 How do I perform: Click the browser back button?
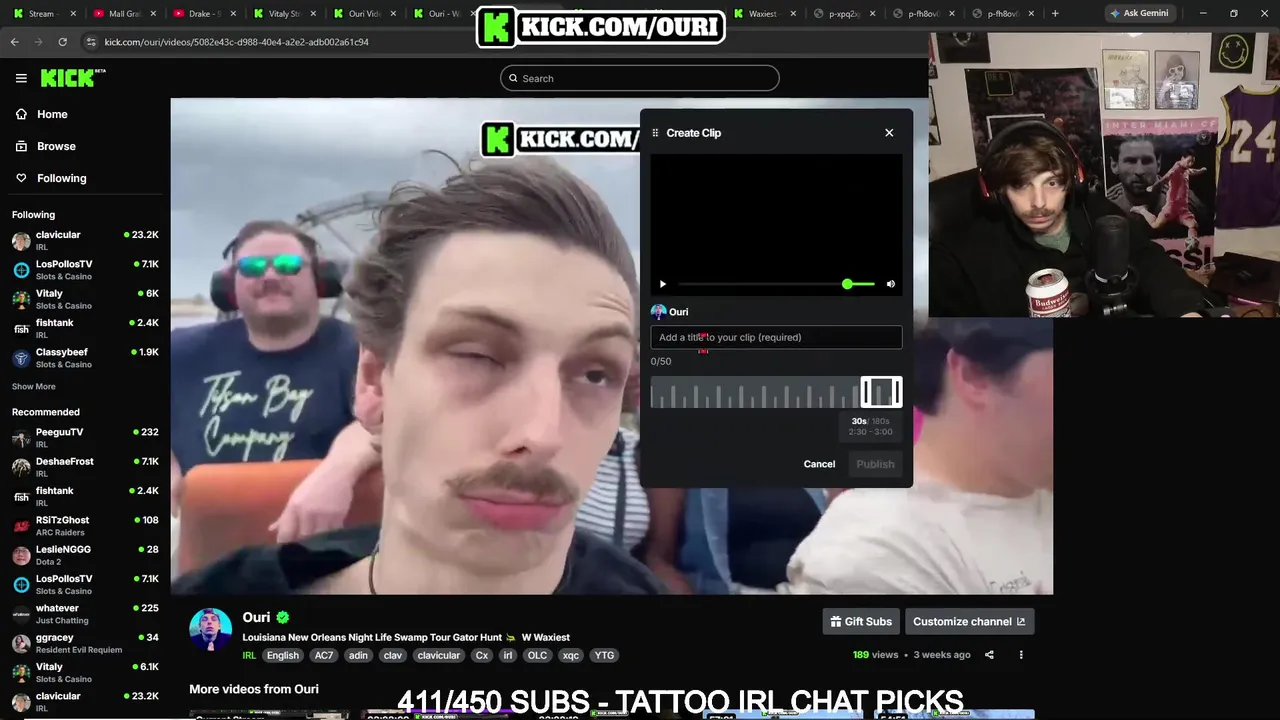tap(14, 42)
